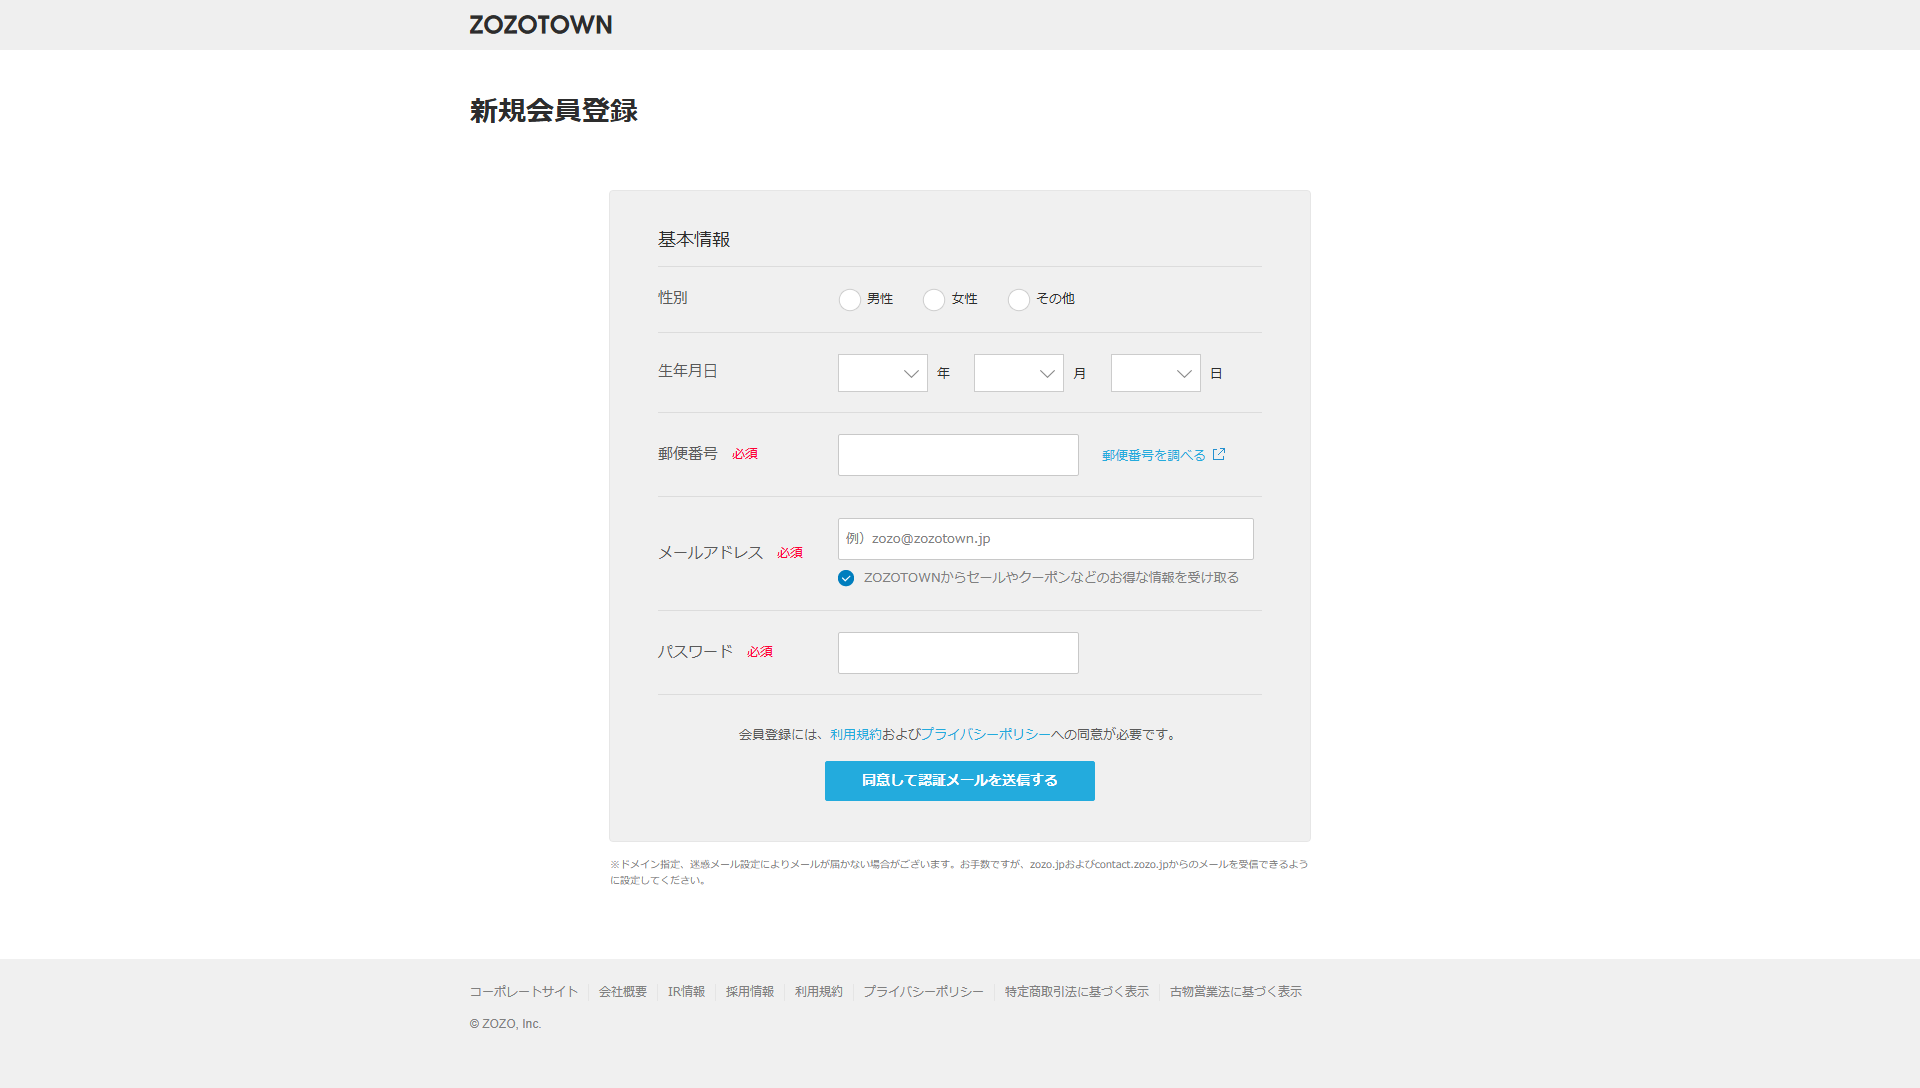1920x1088 pixels.
Task: Select the その他 radio button
Action: click(x=1019, y=300)
